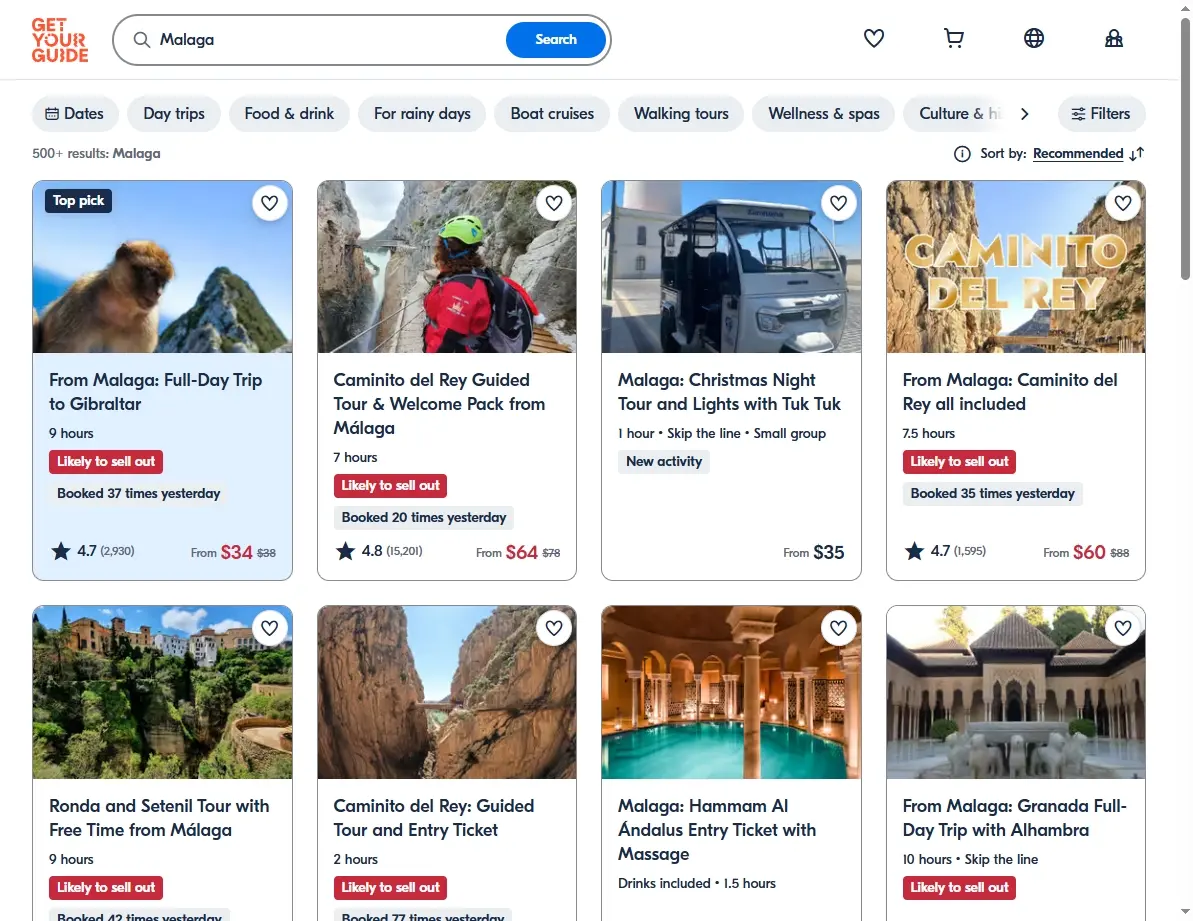Favorite the Ronda and Setenil tour
Image resolution: width=1193 pixels, height=921 pixels.
[x=269, y=628]
